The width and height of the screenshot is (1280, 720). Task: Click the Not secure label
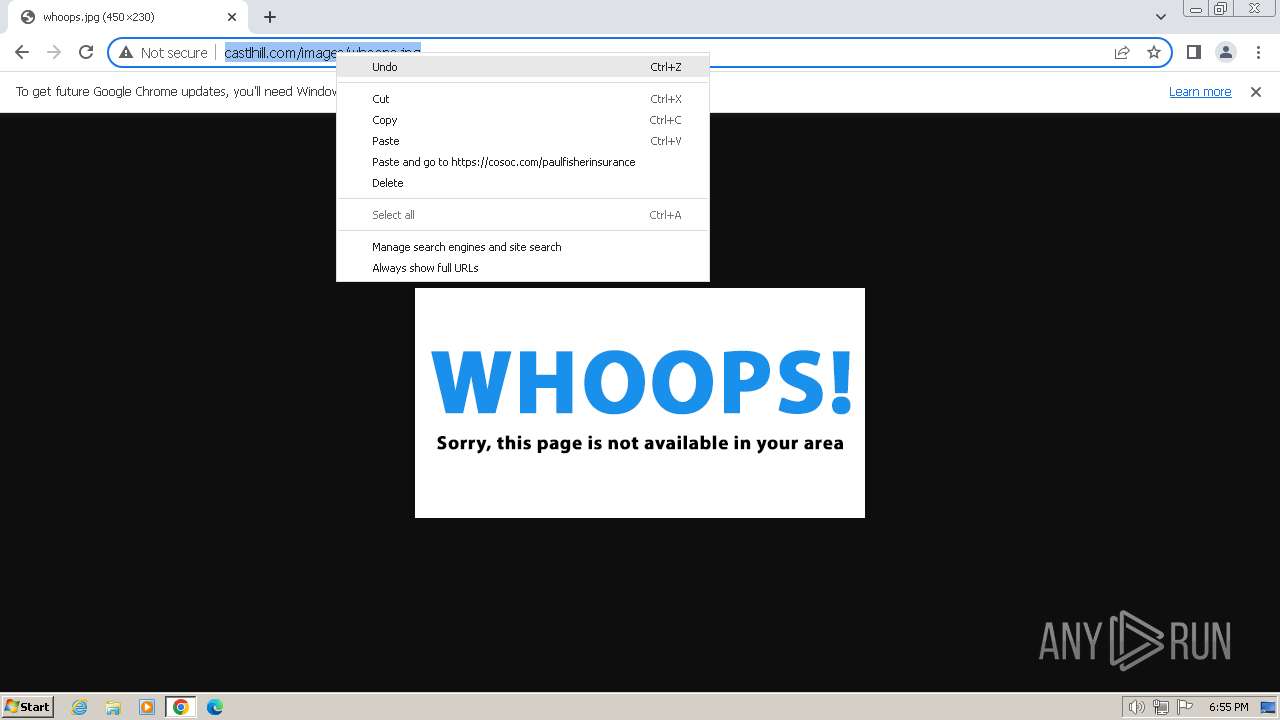174,53
